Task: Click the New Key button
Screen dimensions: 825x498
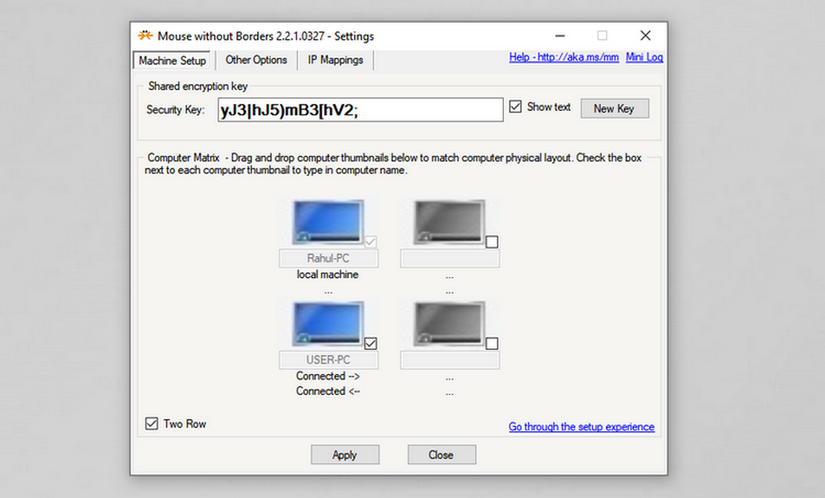Action: point(615,108)
